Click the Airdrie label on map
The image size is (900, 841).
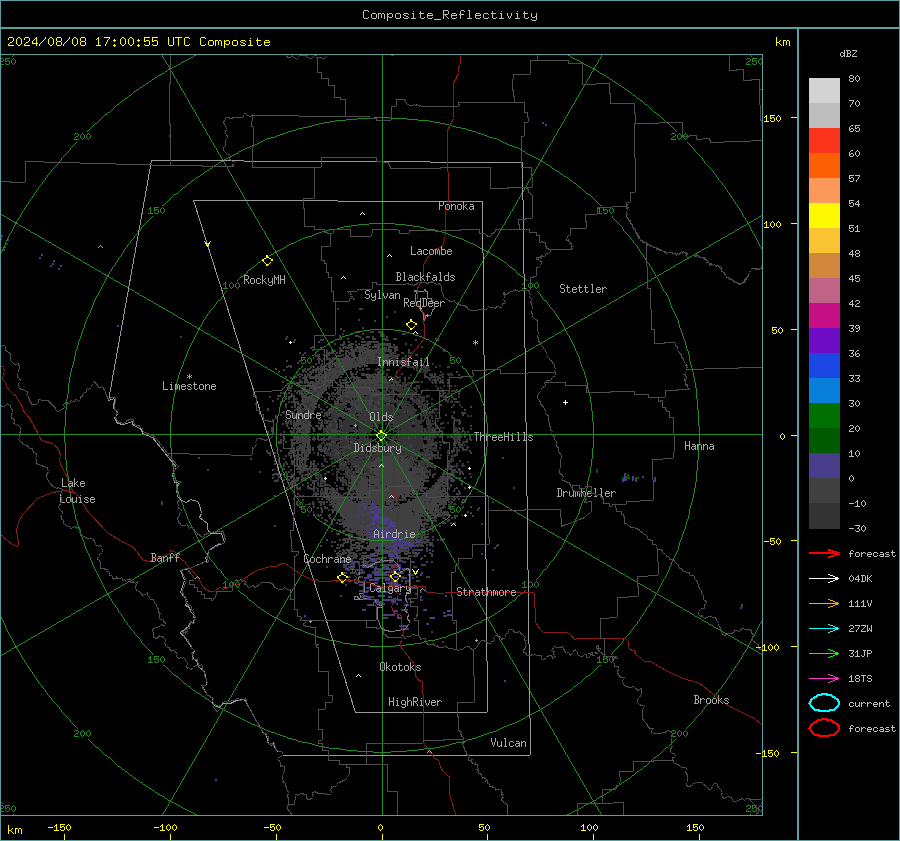pos(394,534)
